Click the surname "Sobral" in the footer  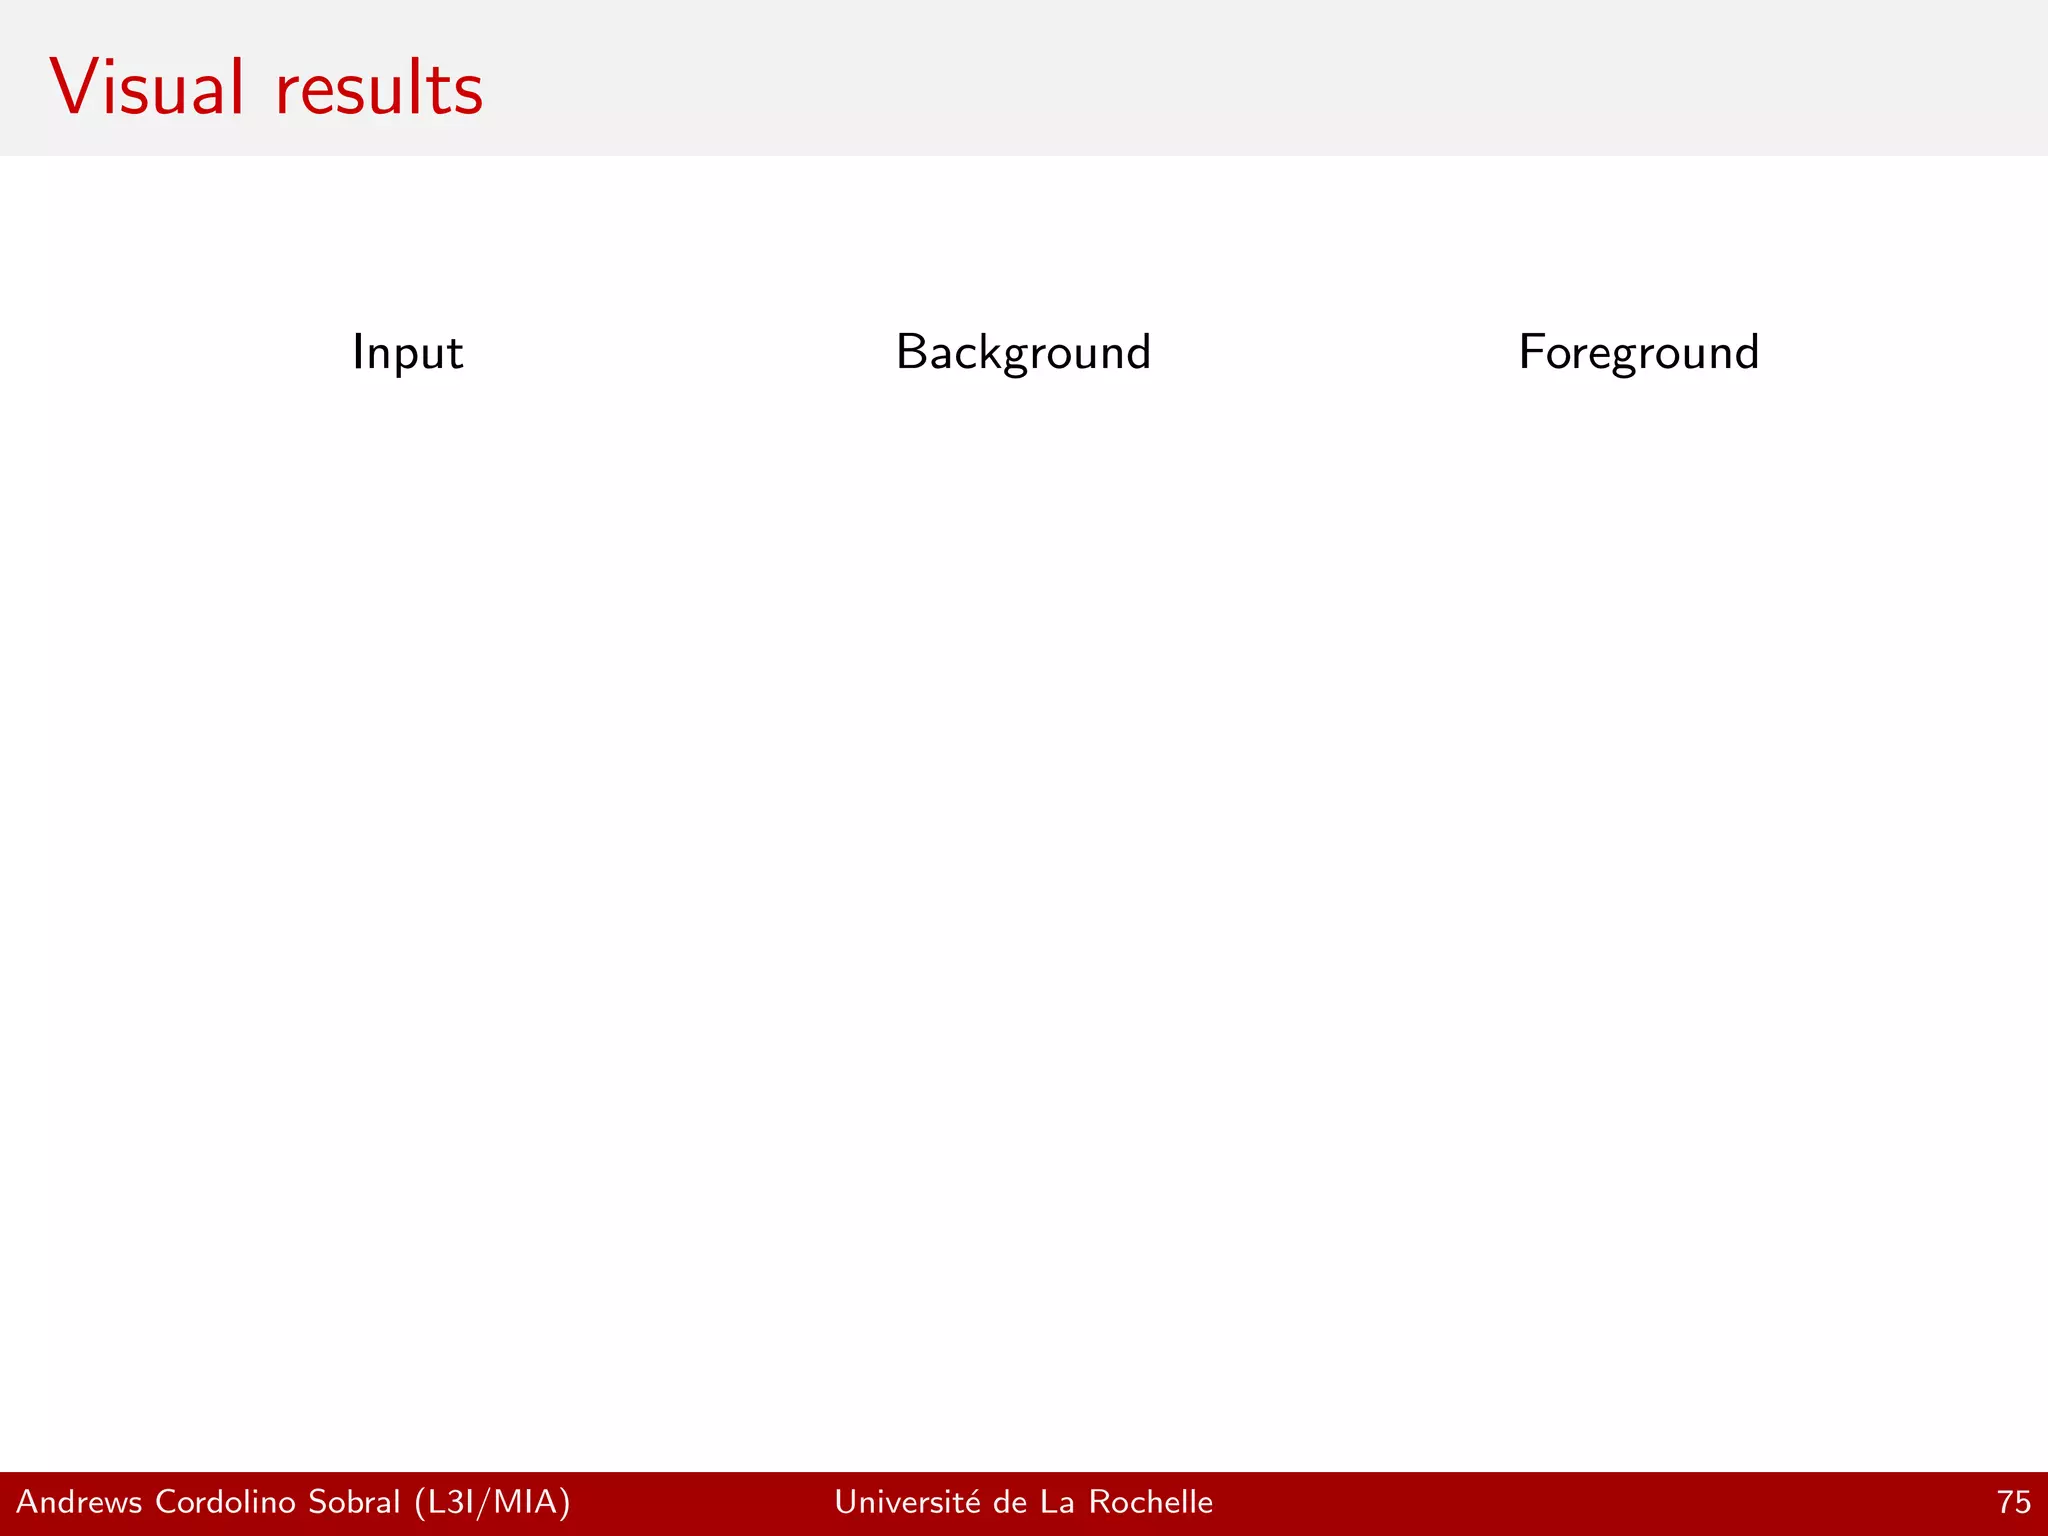tap(354, 1502)
